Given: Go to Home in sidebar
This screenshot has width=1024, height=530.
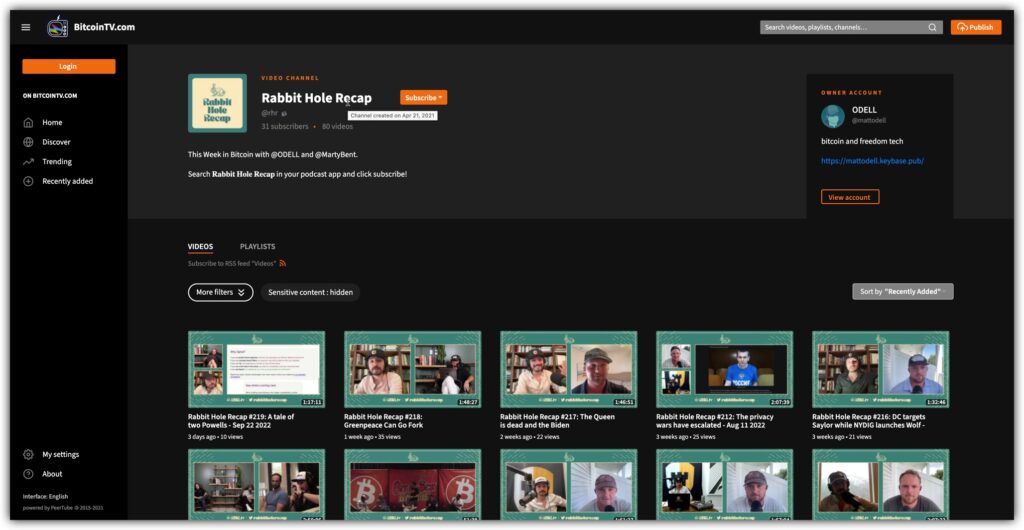Looking at the screenshot, I should tap(52, 123).
